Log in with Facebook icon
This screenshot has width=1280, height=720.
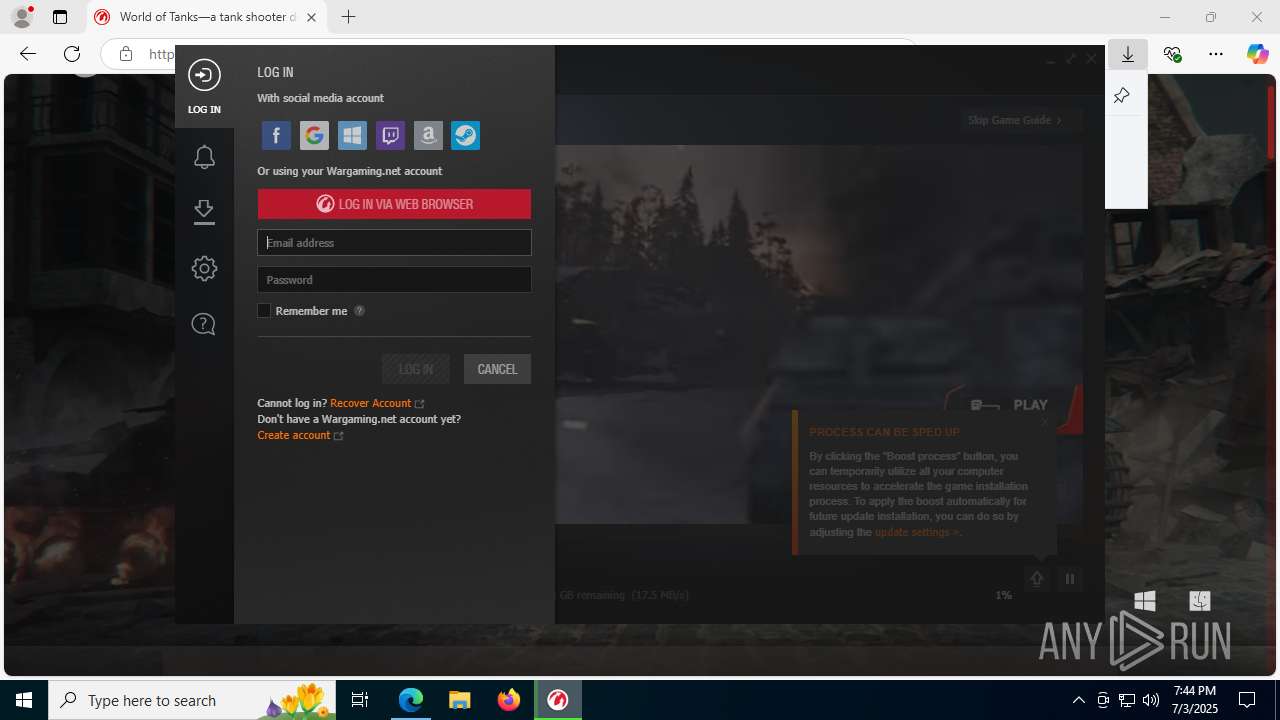[x=276, y=135]
